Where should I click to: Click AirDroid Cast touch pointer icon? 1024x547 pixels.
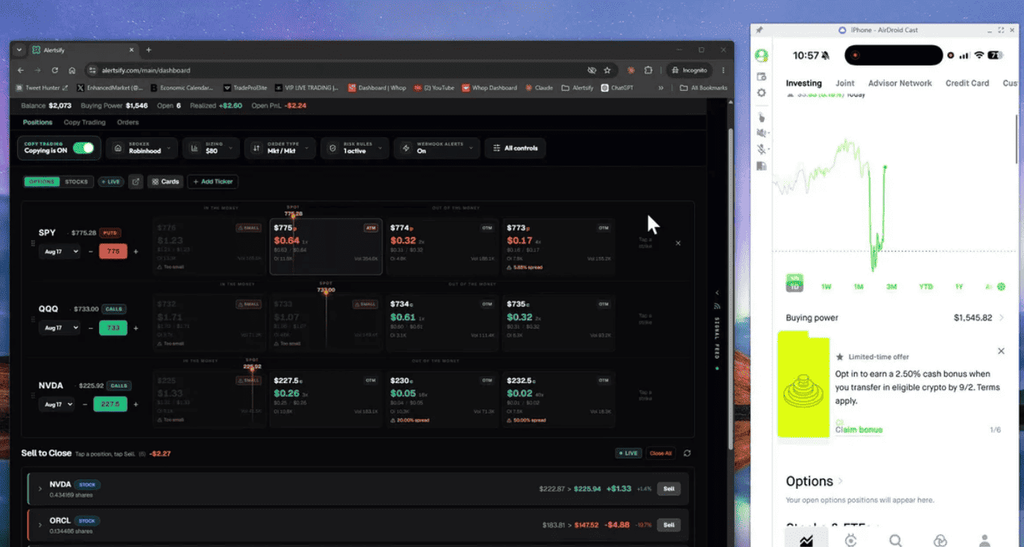coord(761,117)
